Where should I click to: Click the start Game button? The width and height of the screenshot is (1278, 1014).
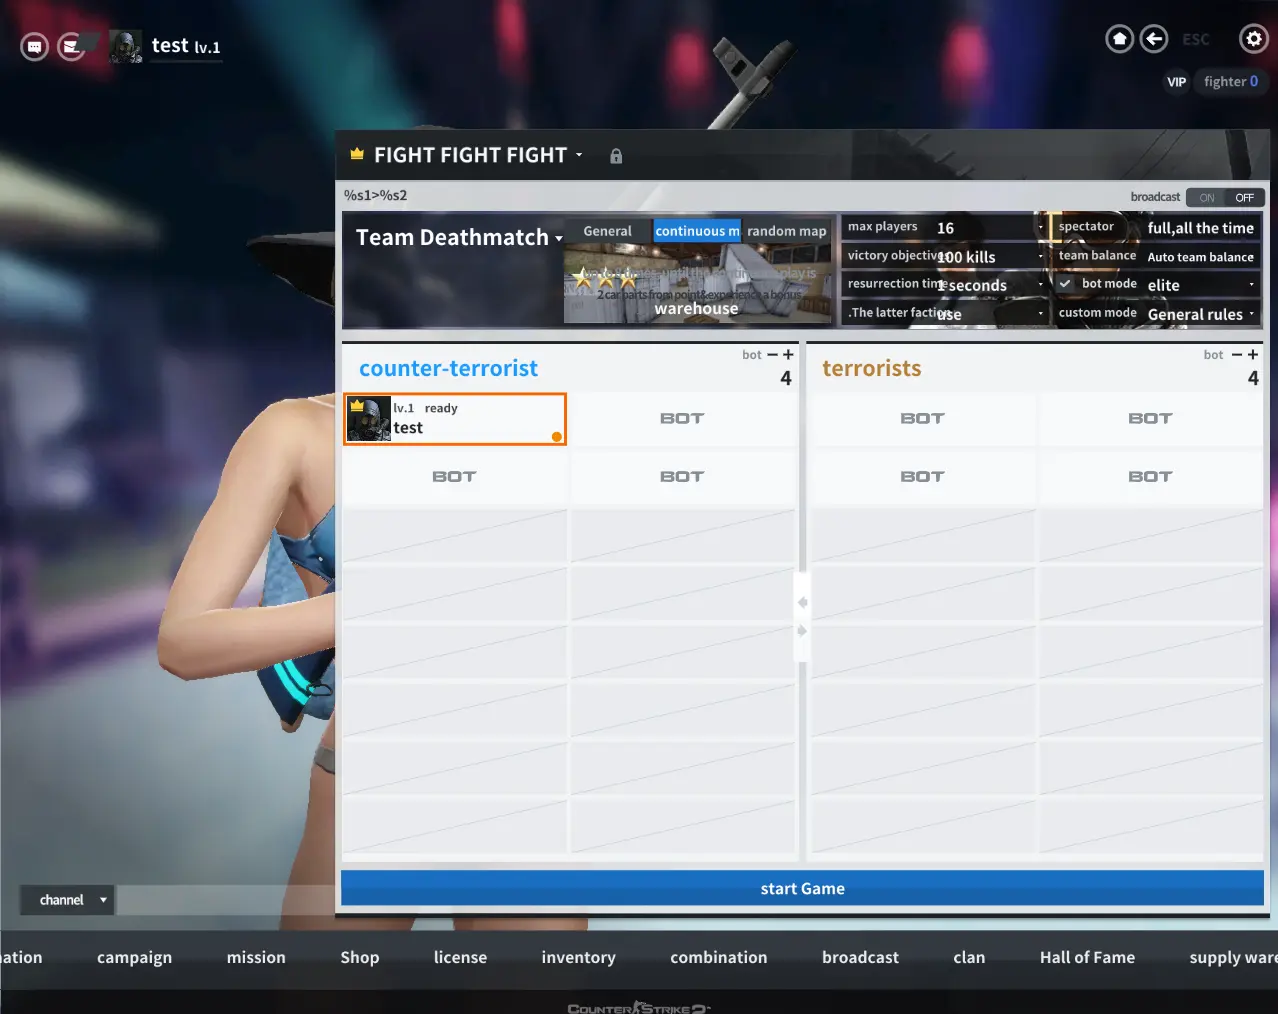coord(802,888)
